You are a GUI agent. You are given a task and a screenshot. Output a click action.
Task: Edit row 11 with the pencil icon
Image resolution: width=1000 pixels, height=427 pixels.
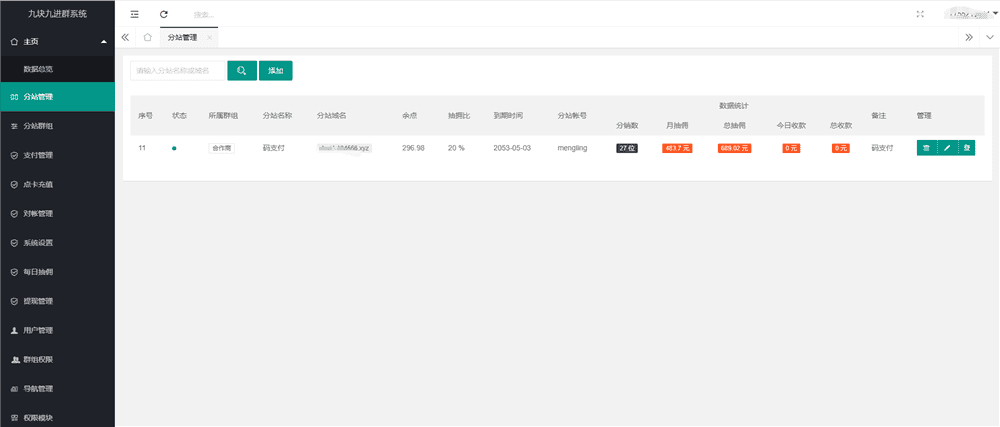[x=946, y=148]
